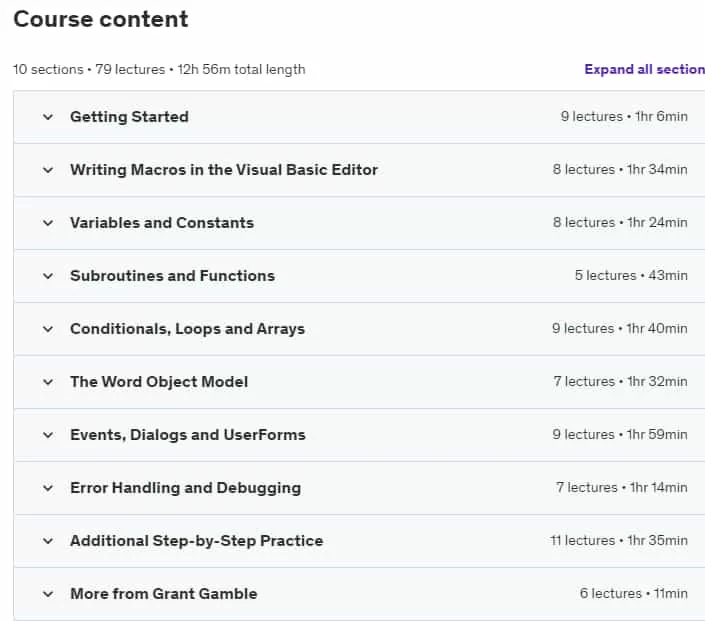Open Error Handling and Debugging chevron
Image resolution: width=705 pixels, height=621 pixels.
(x=48, y=488)
